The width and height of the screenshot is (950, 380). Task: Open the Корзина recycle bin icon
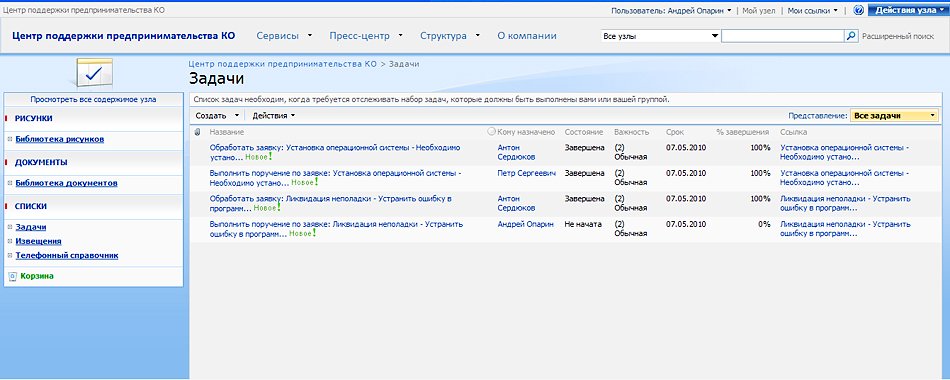(x=12, y=276)
